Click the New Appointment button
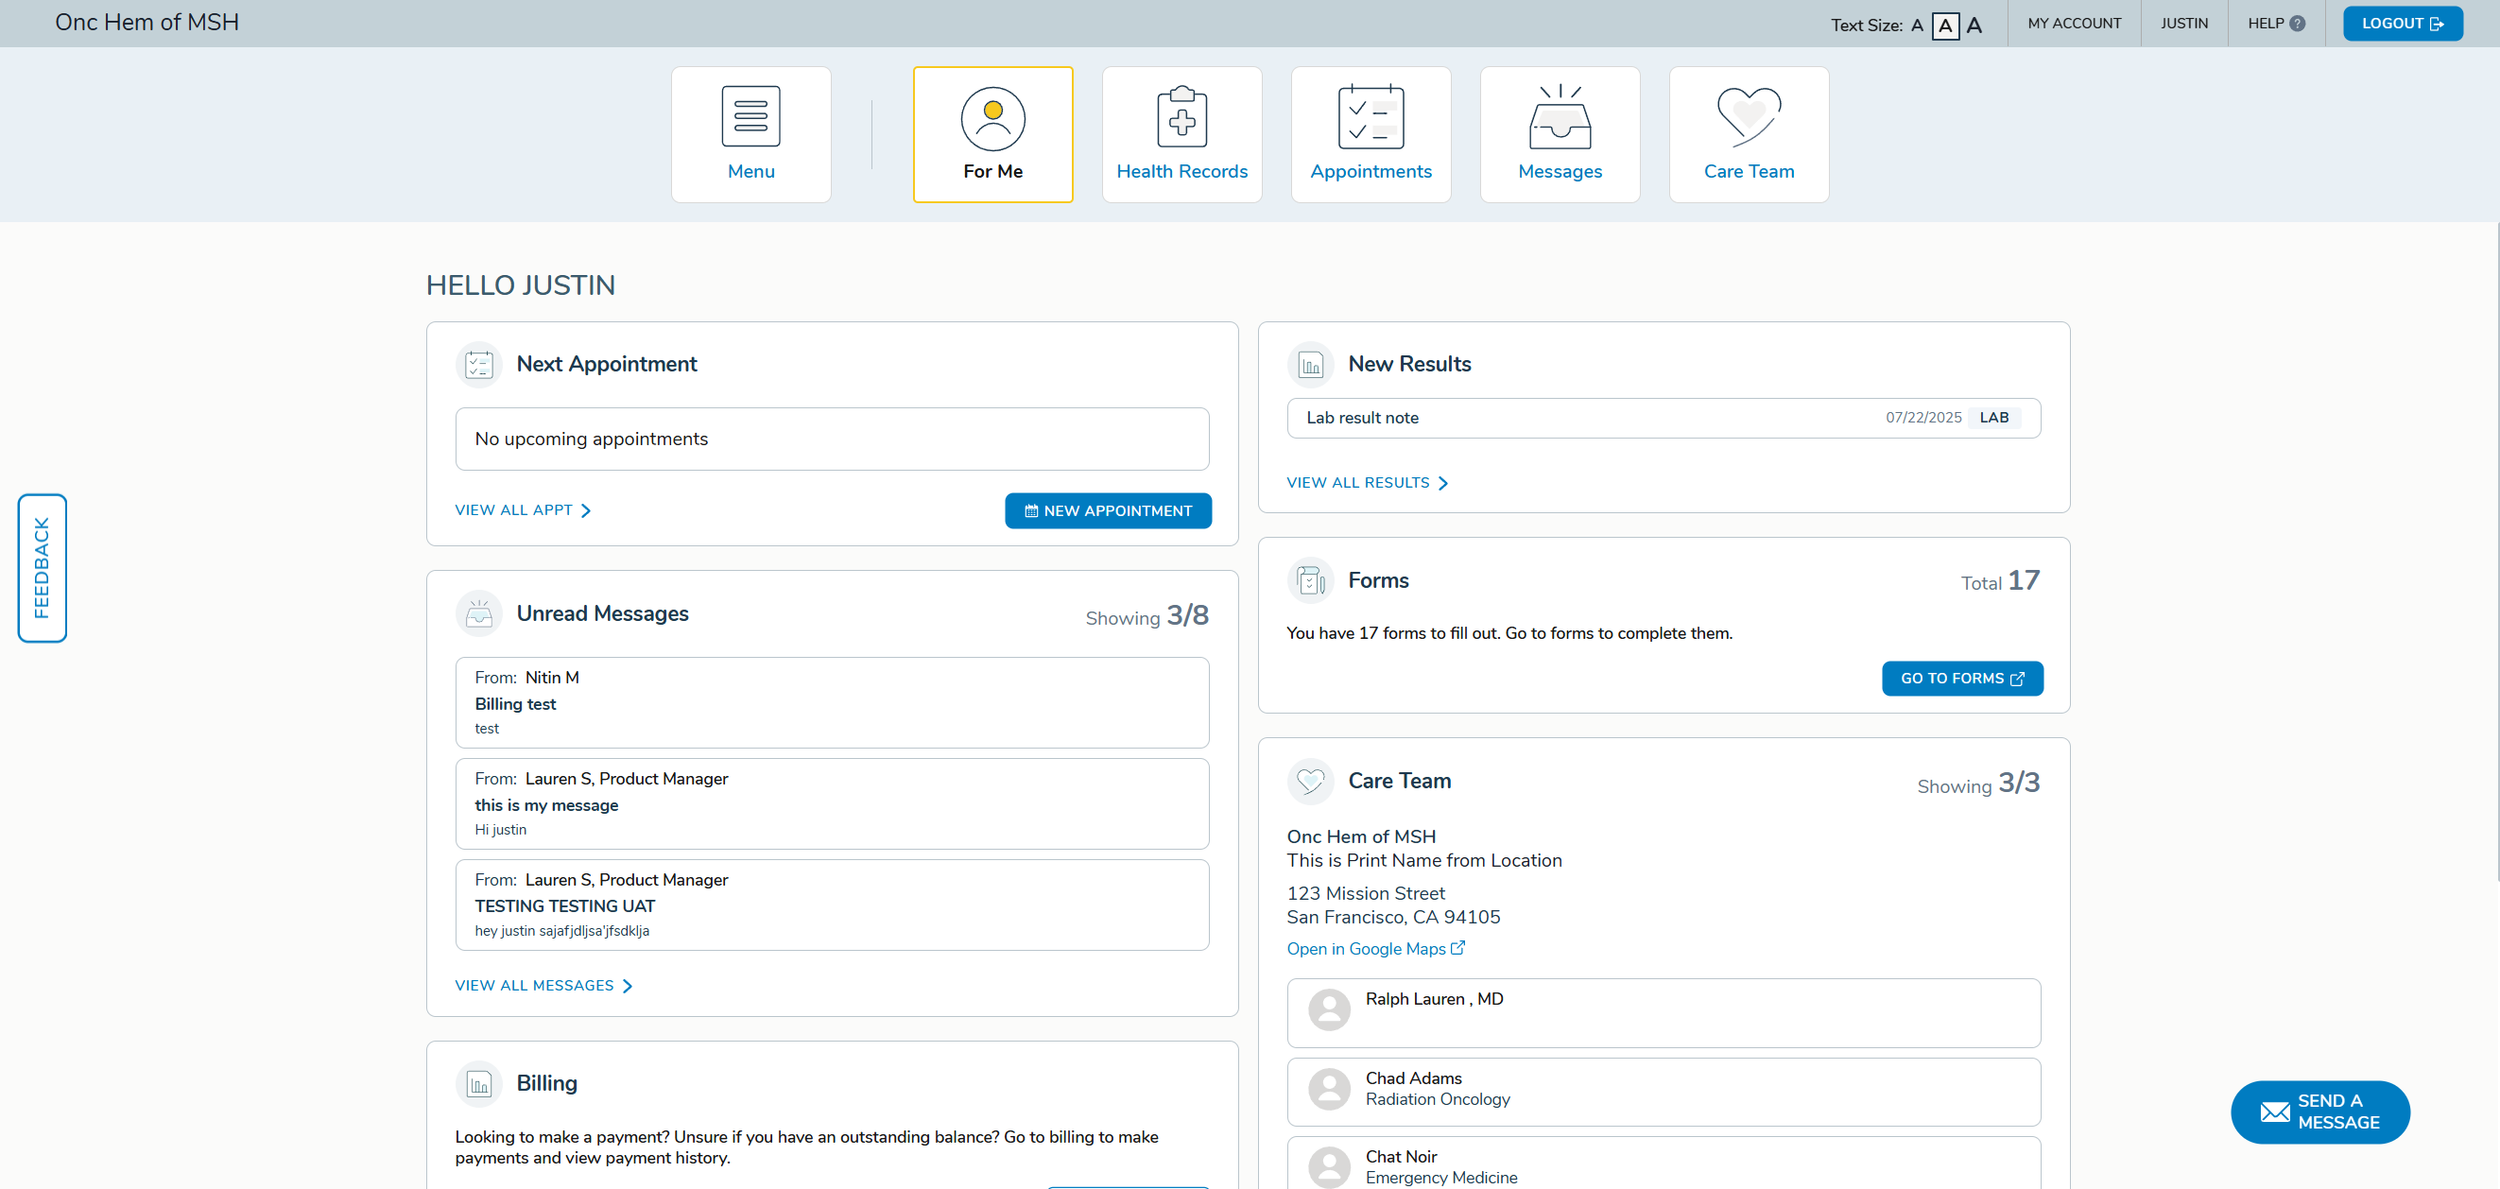Screen dimensions: 2500x1189 [x=1107, y=511]
